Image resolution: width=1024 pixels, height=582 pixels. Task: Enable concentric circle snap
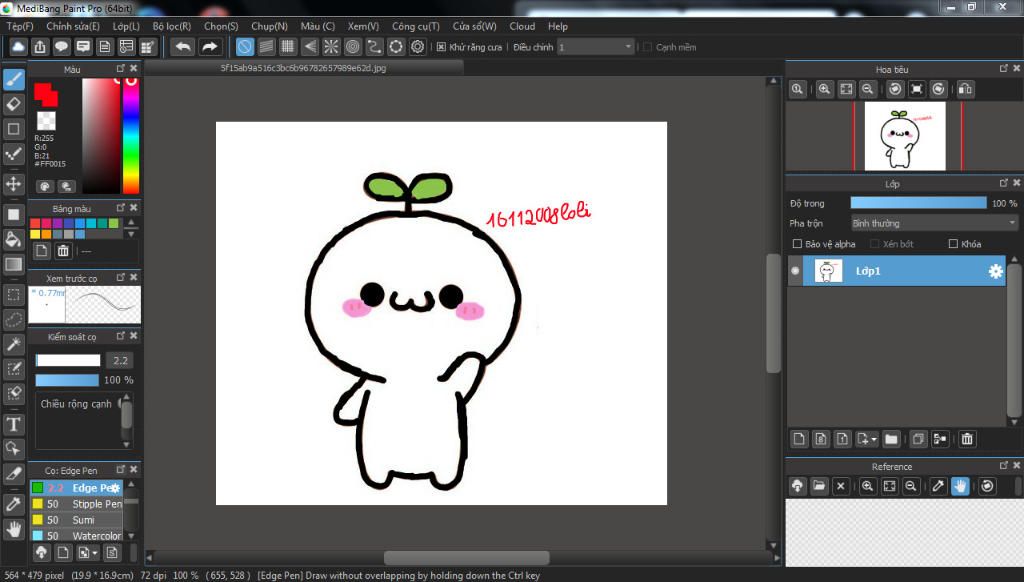[353, 47]
